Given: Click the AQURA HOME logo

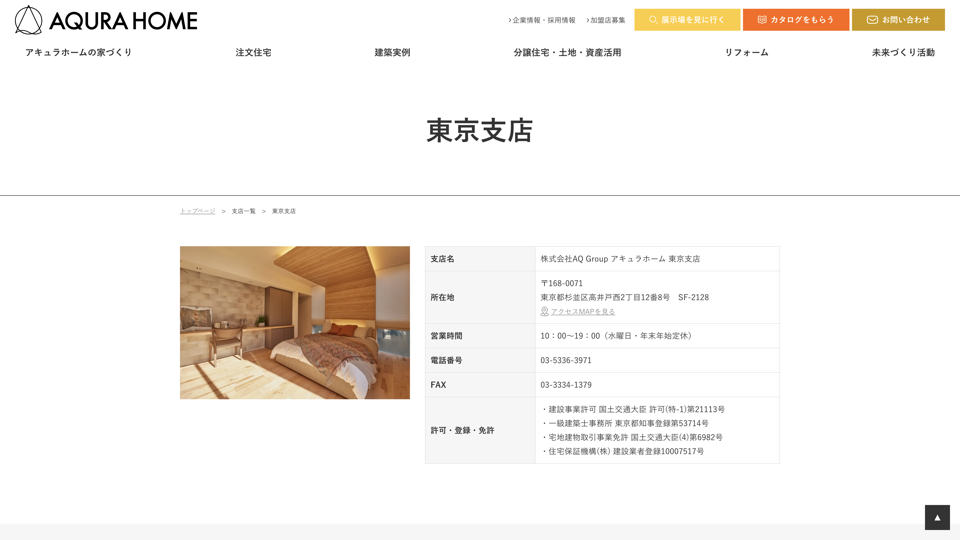Looking at the screenshot, I should pyautogui.click(x=106, y=20).
